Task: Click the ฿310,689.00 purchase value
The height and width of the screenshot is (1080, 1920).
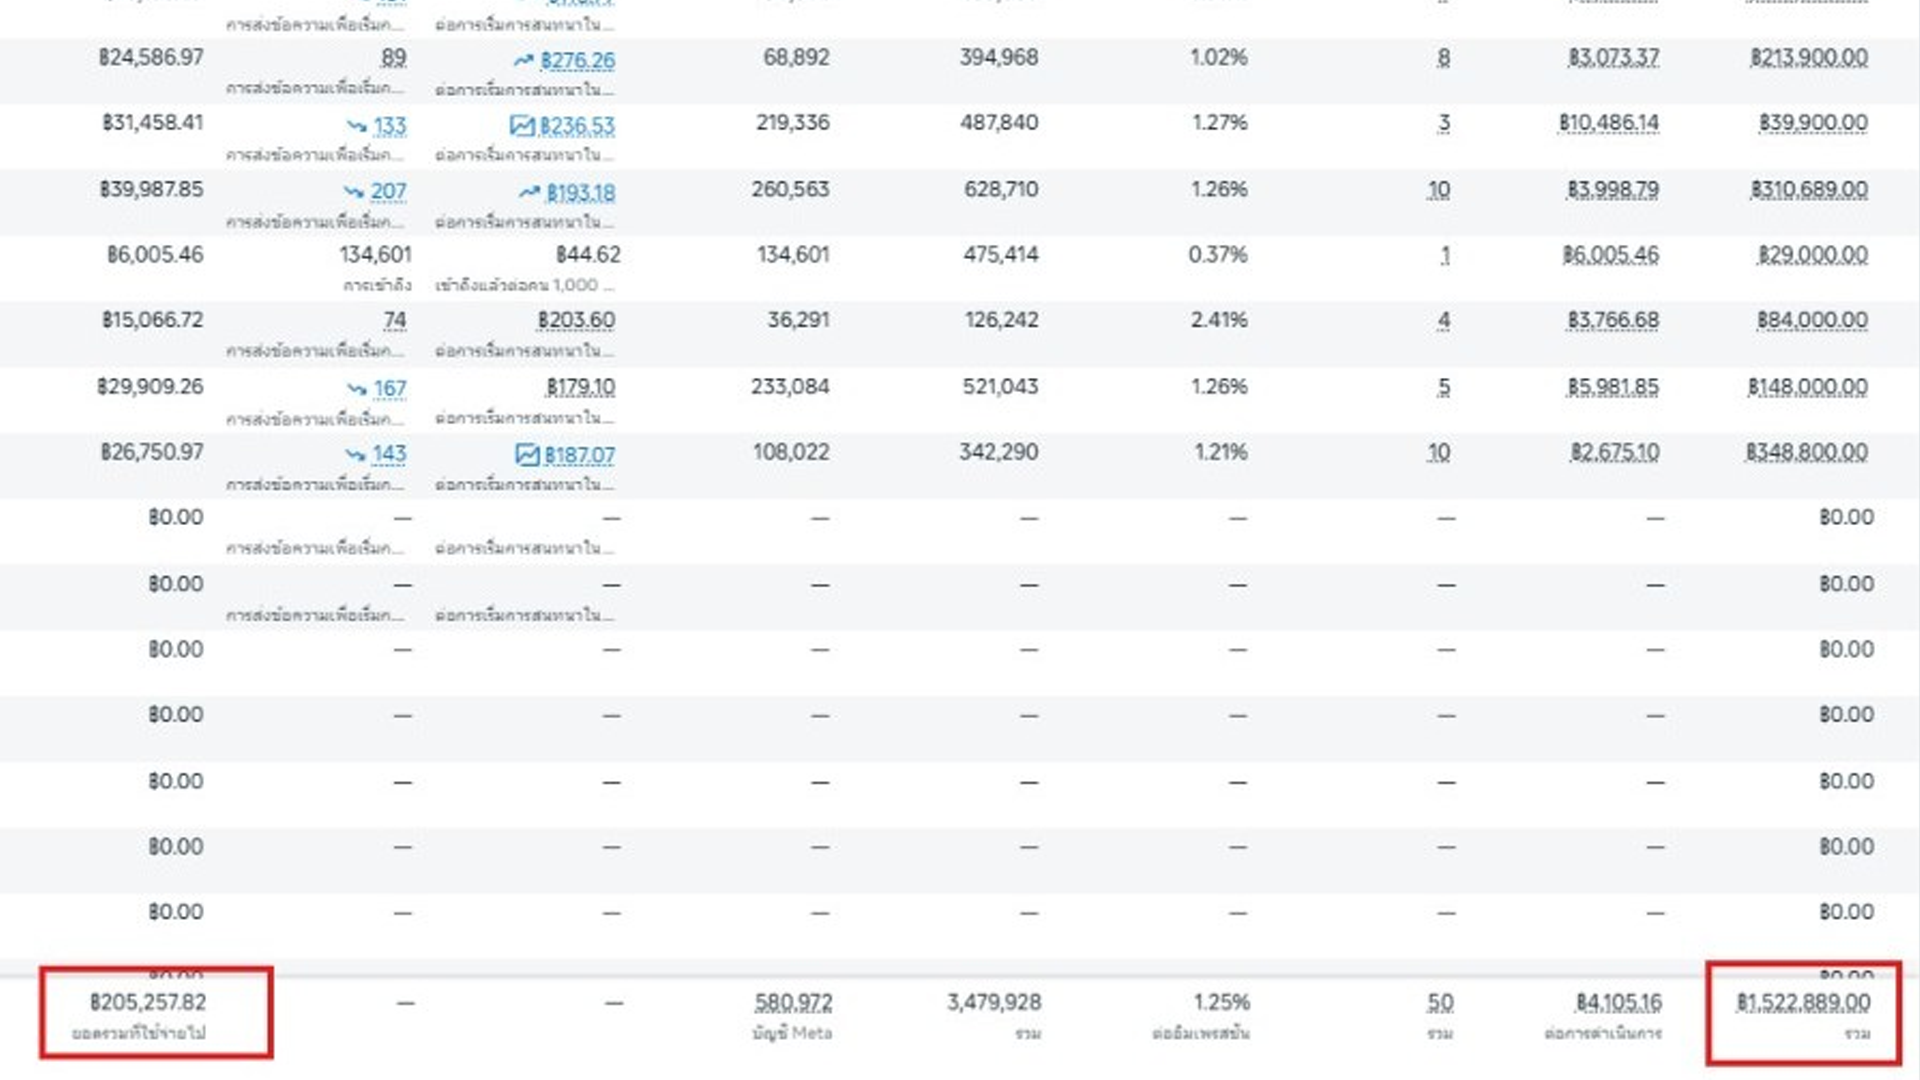Action: click(1809, 190)
